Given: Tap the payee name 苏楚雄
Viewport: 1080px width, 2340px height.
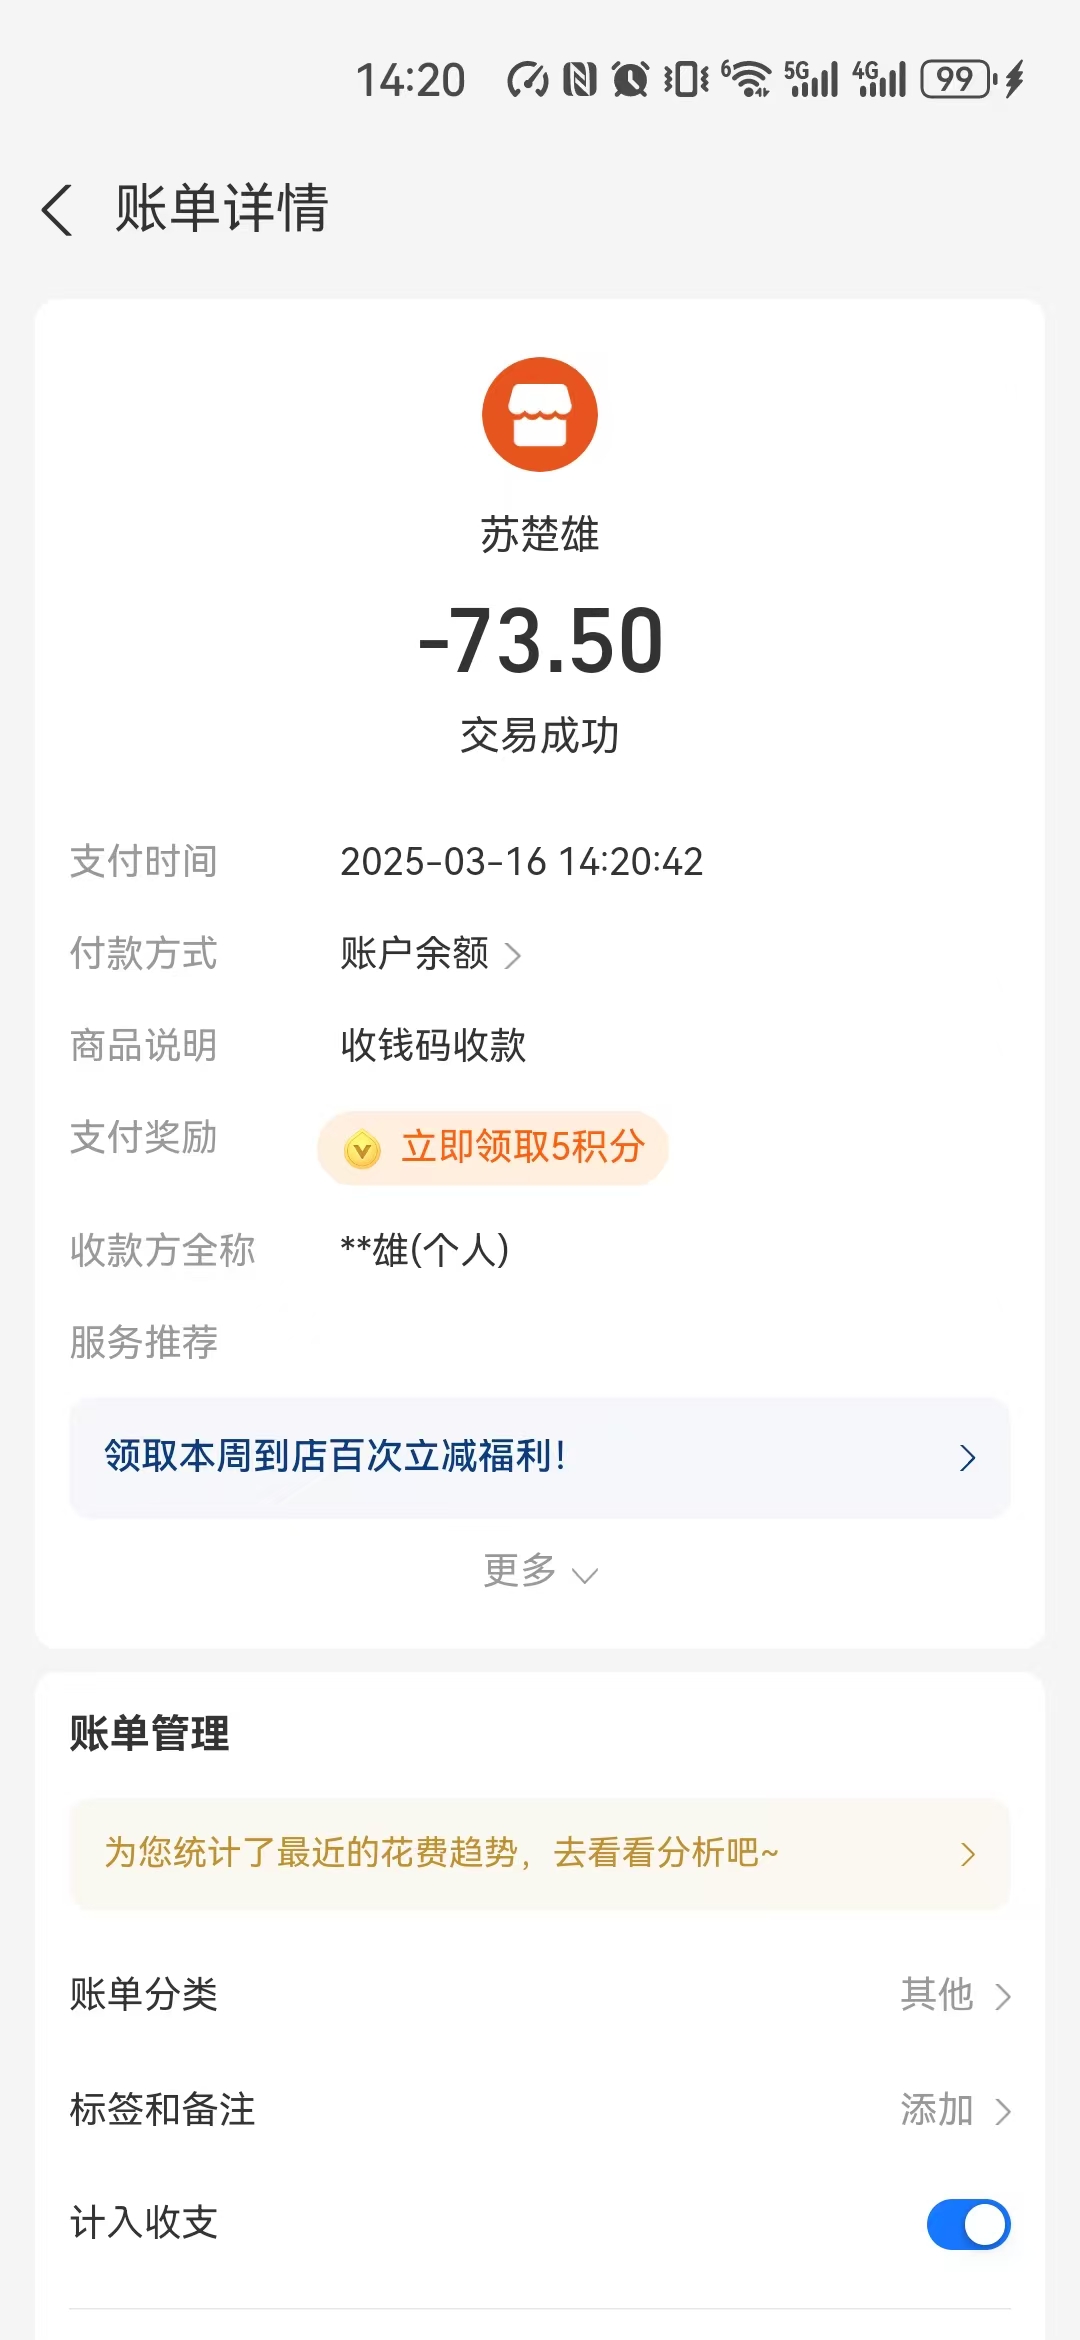Looking at the screenshot, I should click(x=540, y=534).
